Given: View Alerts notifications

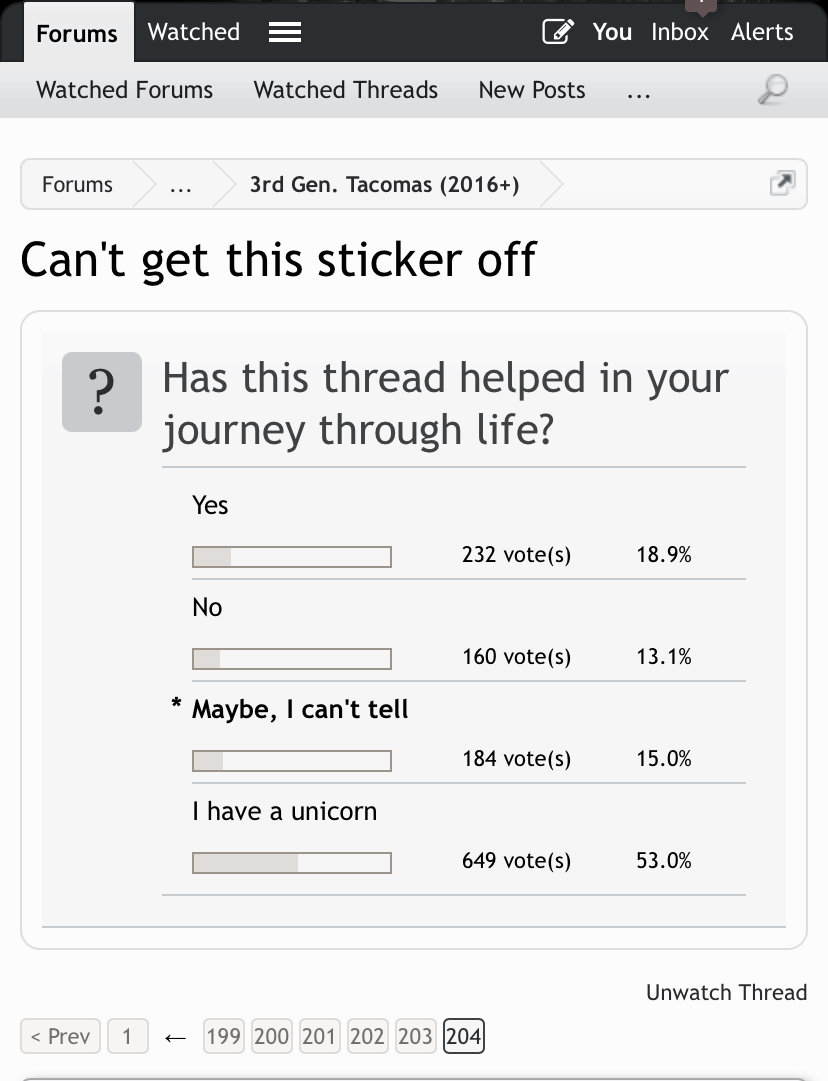Looking at the screenshot, I should click(x=762, y=32).
